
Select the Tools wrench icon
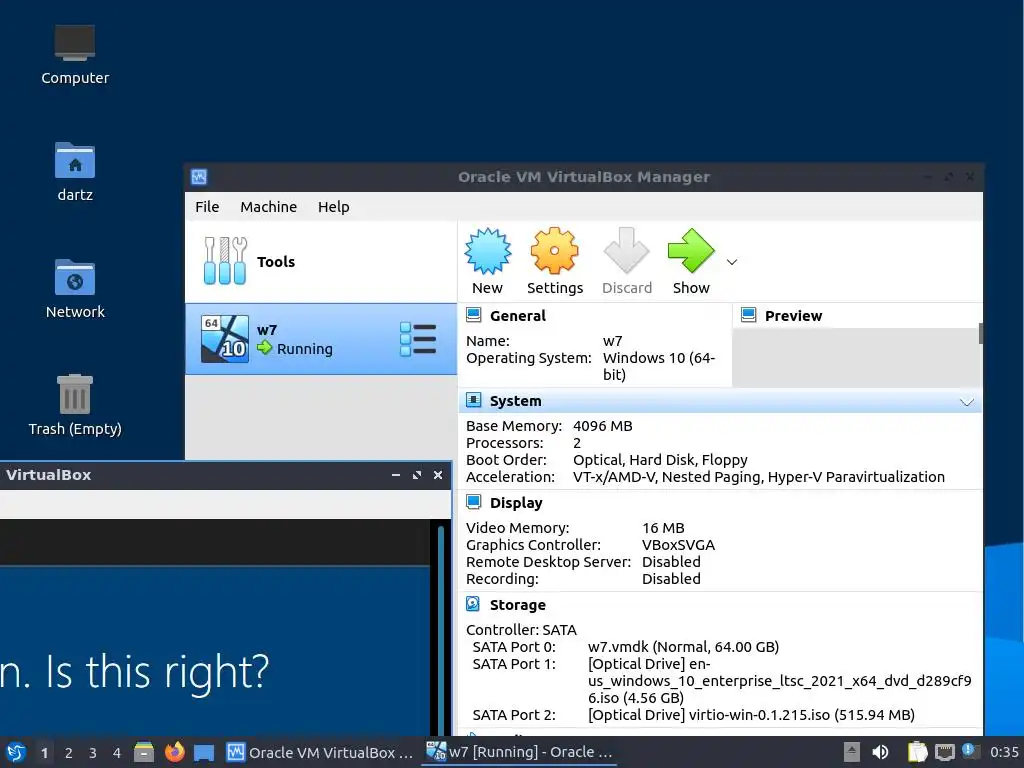click(225, 261)
